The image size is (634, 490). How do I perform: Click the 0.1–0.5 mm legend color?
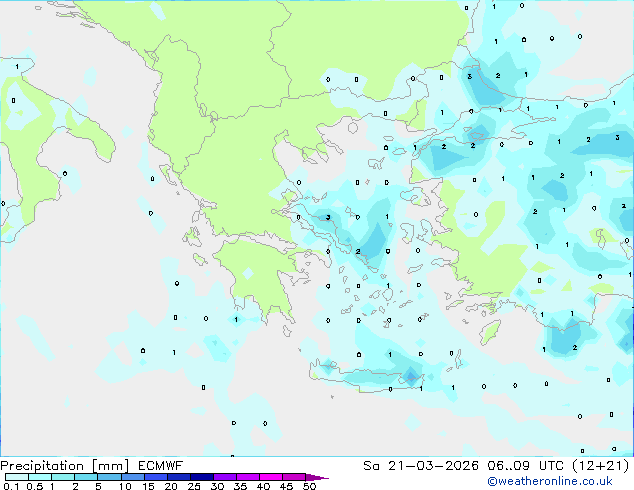click(x=17, y=477)
